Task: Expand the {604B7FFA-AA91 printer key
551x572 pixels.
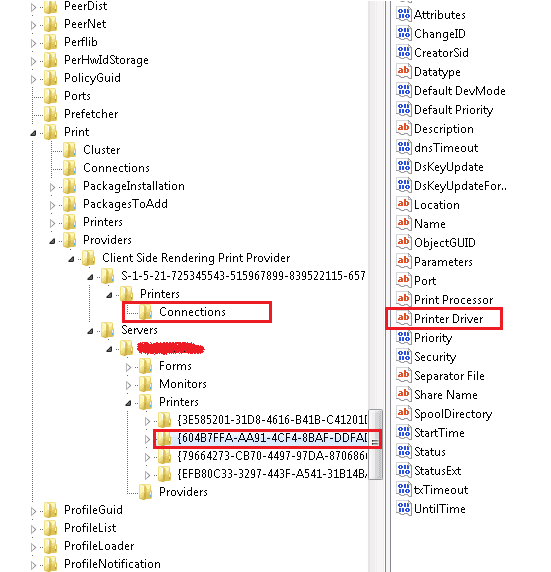Action: [147, 439]
